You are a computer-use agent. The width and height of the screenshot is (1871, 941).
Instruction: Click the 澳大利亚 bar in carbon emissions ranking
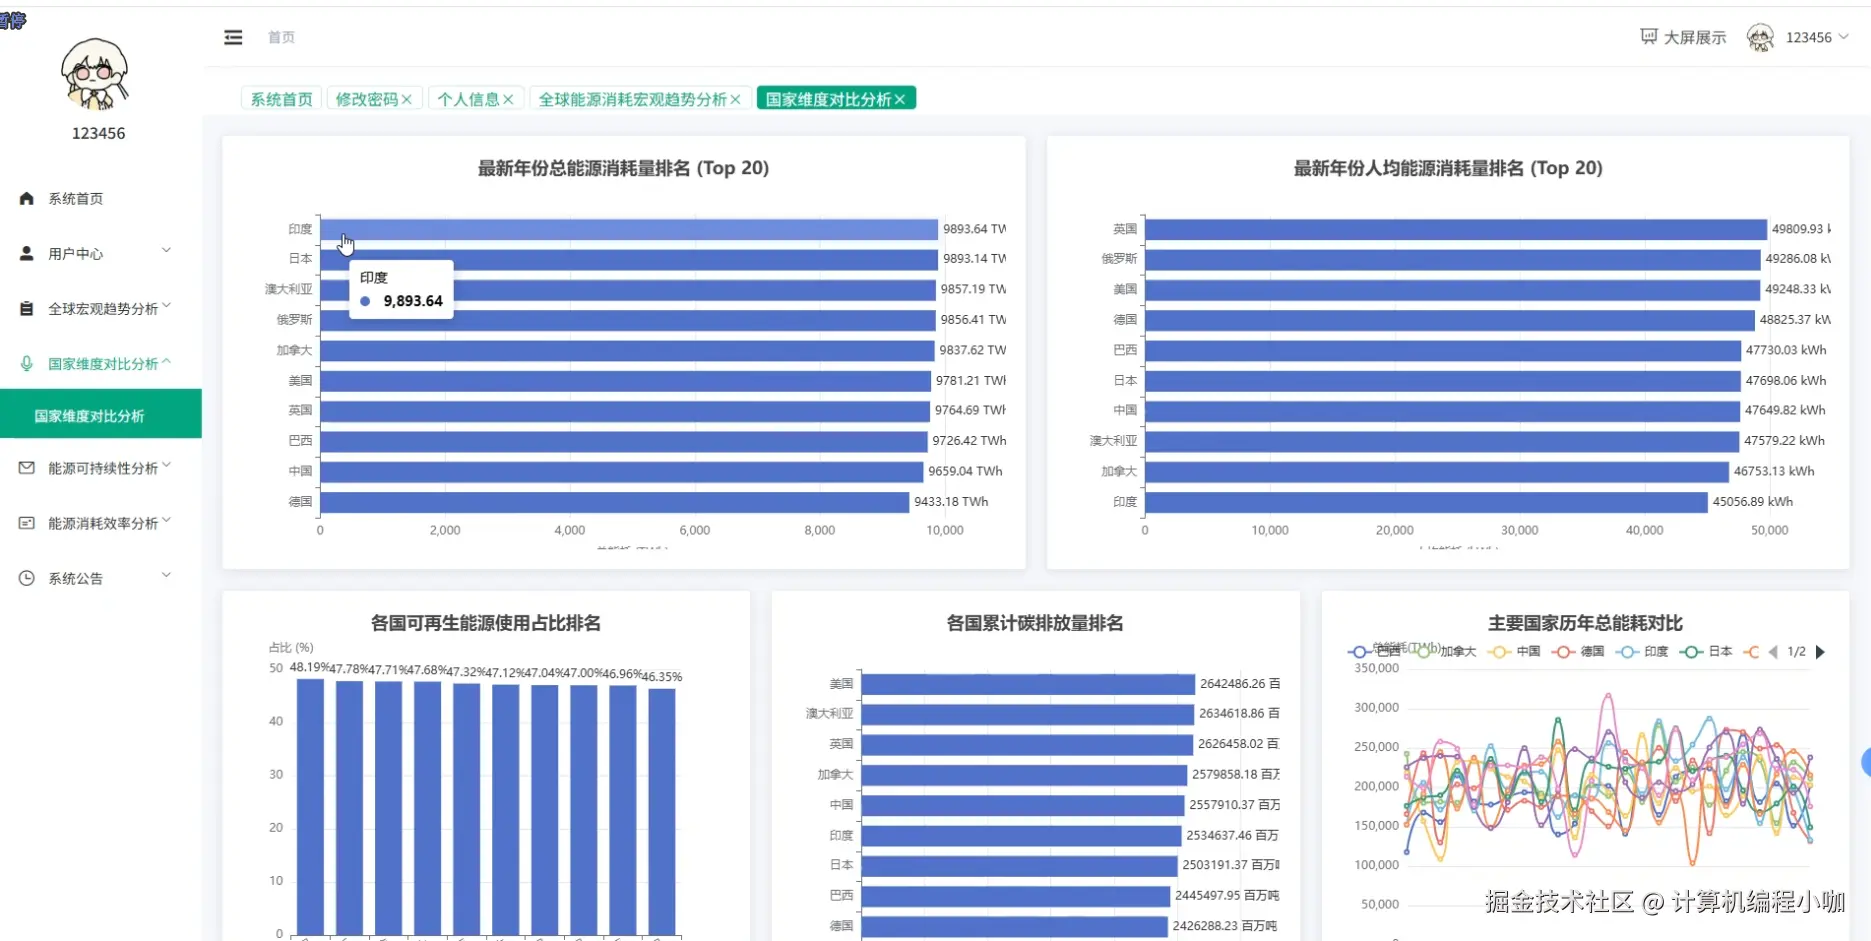point(1028,714)
